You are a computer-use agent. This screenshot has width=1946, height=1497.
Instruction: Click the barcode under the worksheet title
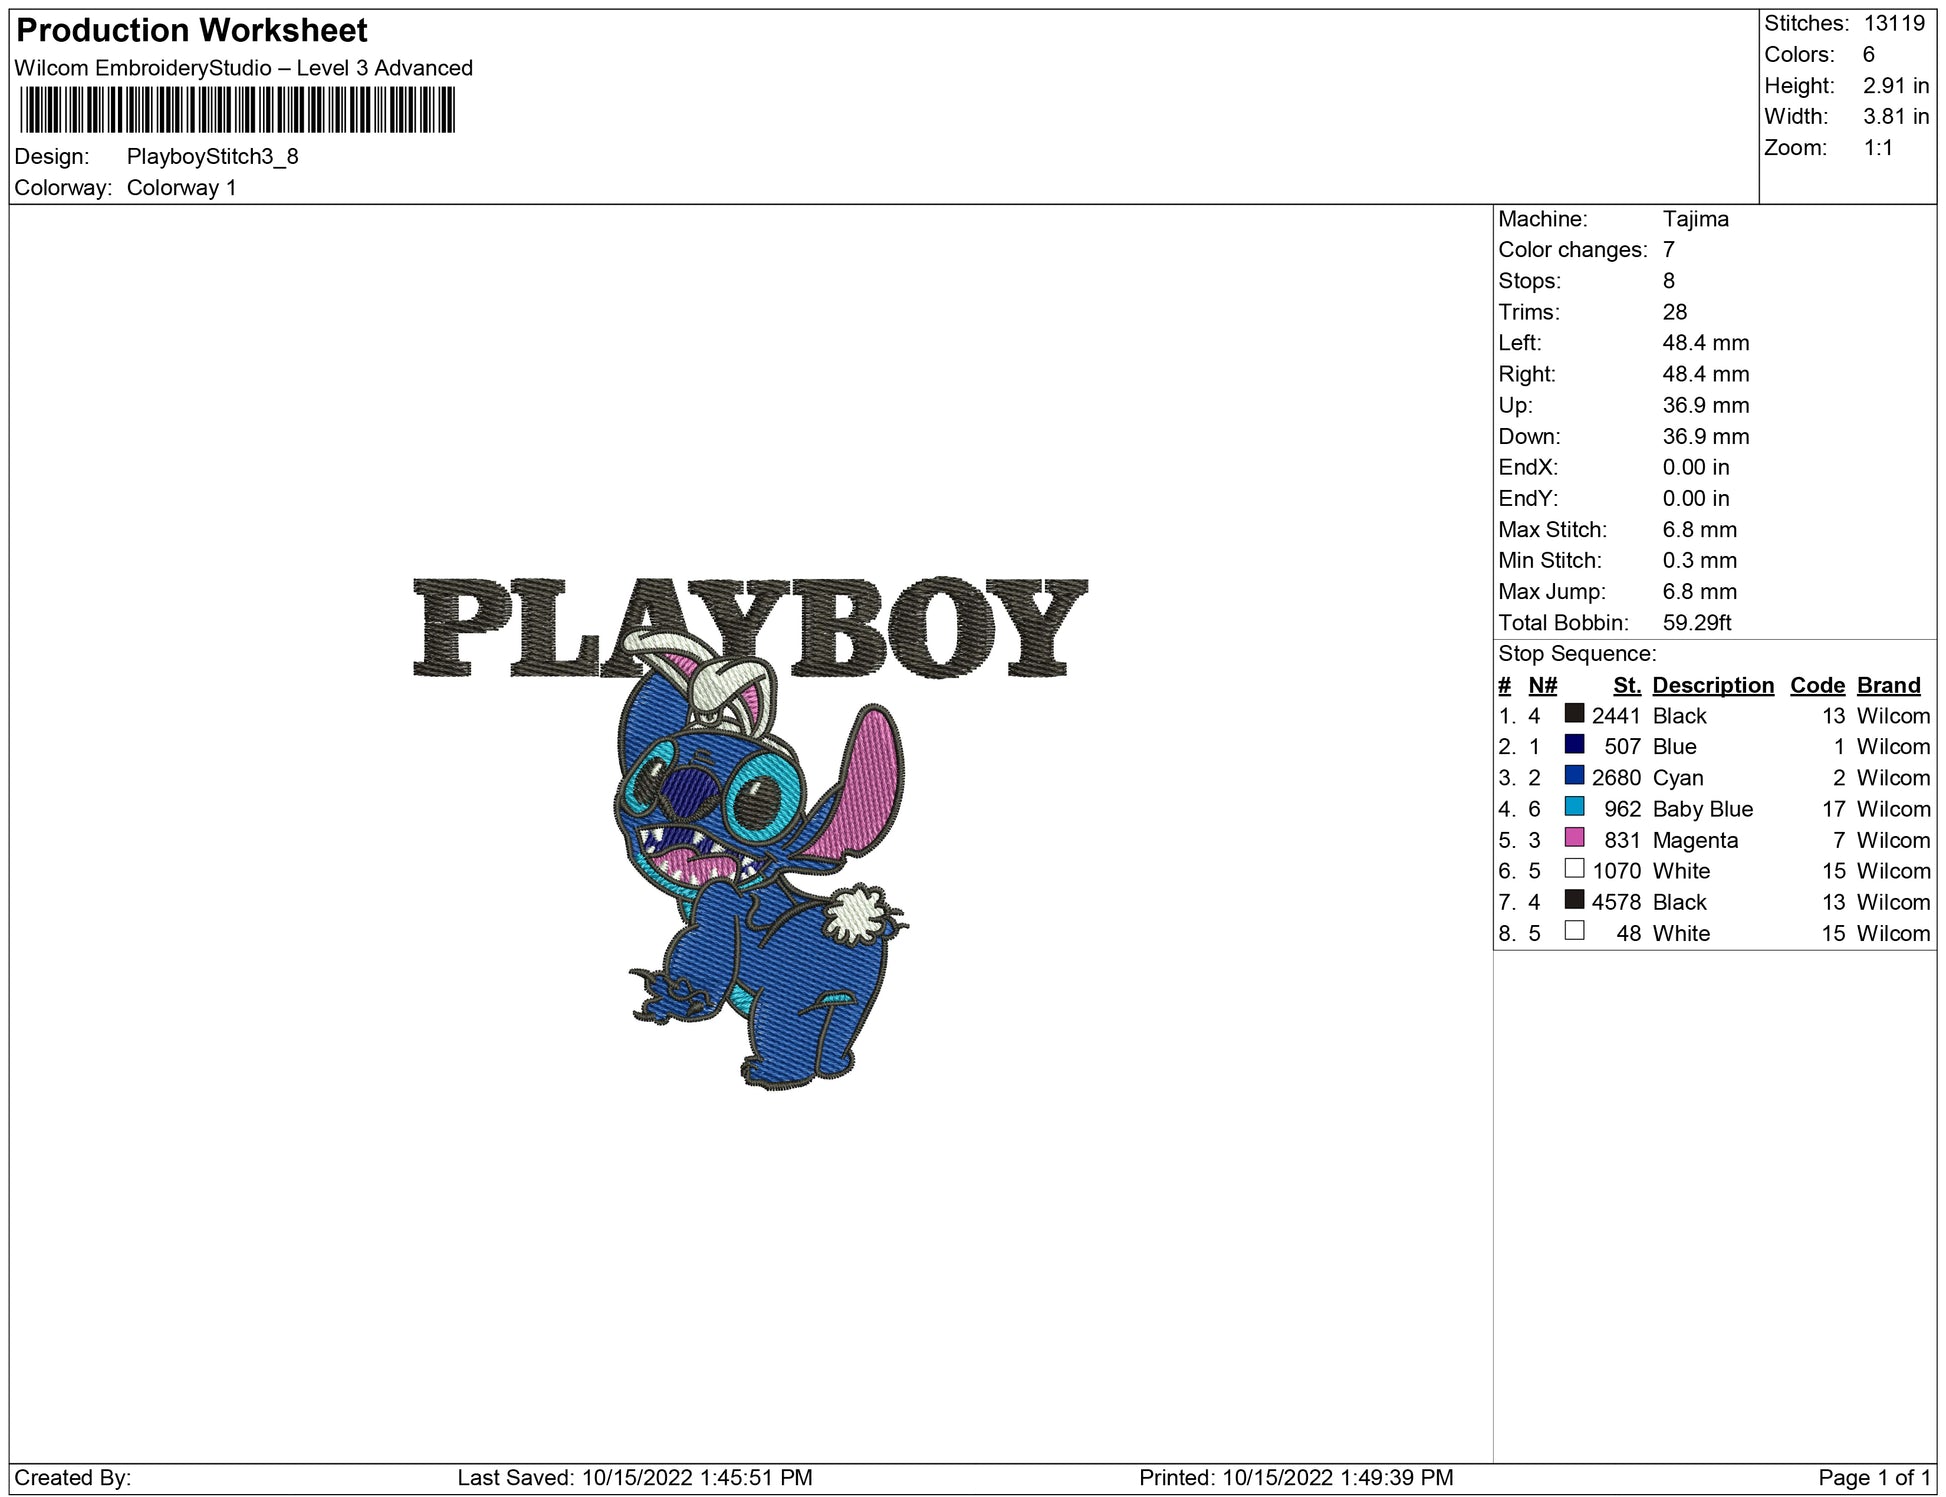237,110
